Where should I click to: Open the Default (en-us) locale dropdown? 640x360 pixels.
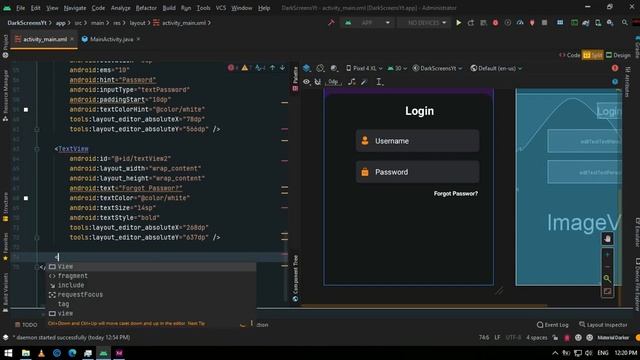496,68
